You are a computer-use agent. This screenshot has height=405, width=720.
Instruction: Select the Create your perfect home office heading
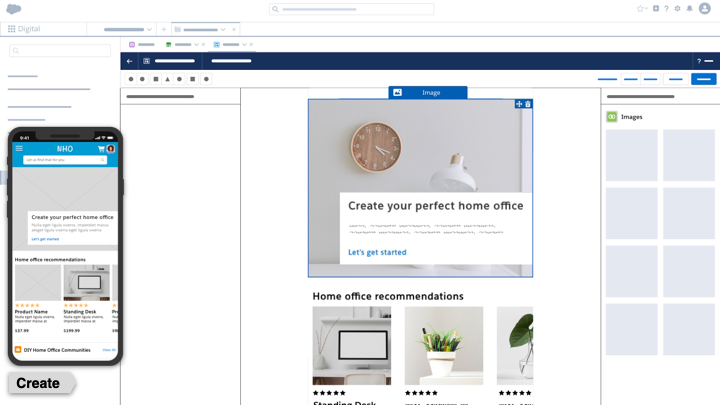pyautogui.click(x=435, y=206)
